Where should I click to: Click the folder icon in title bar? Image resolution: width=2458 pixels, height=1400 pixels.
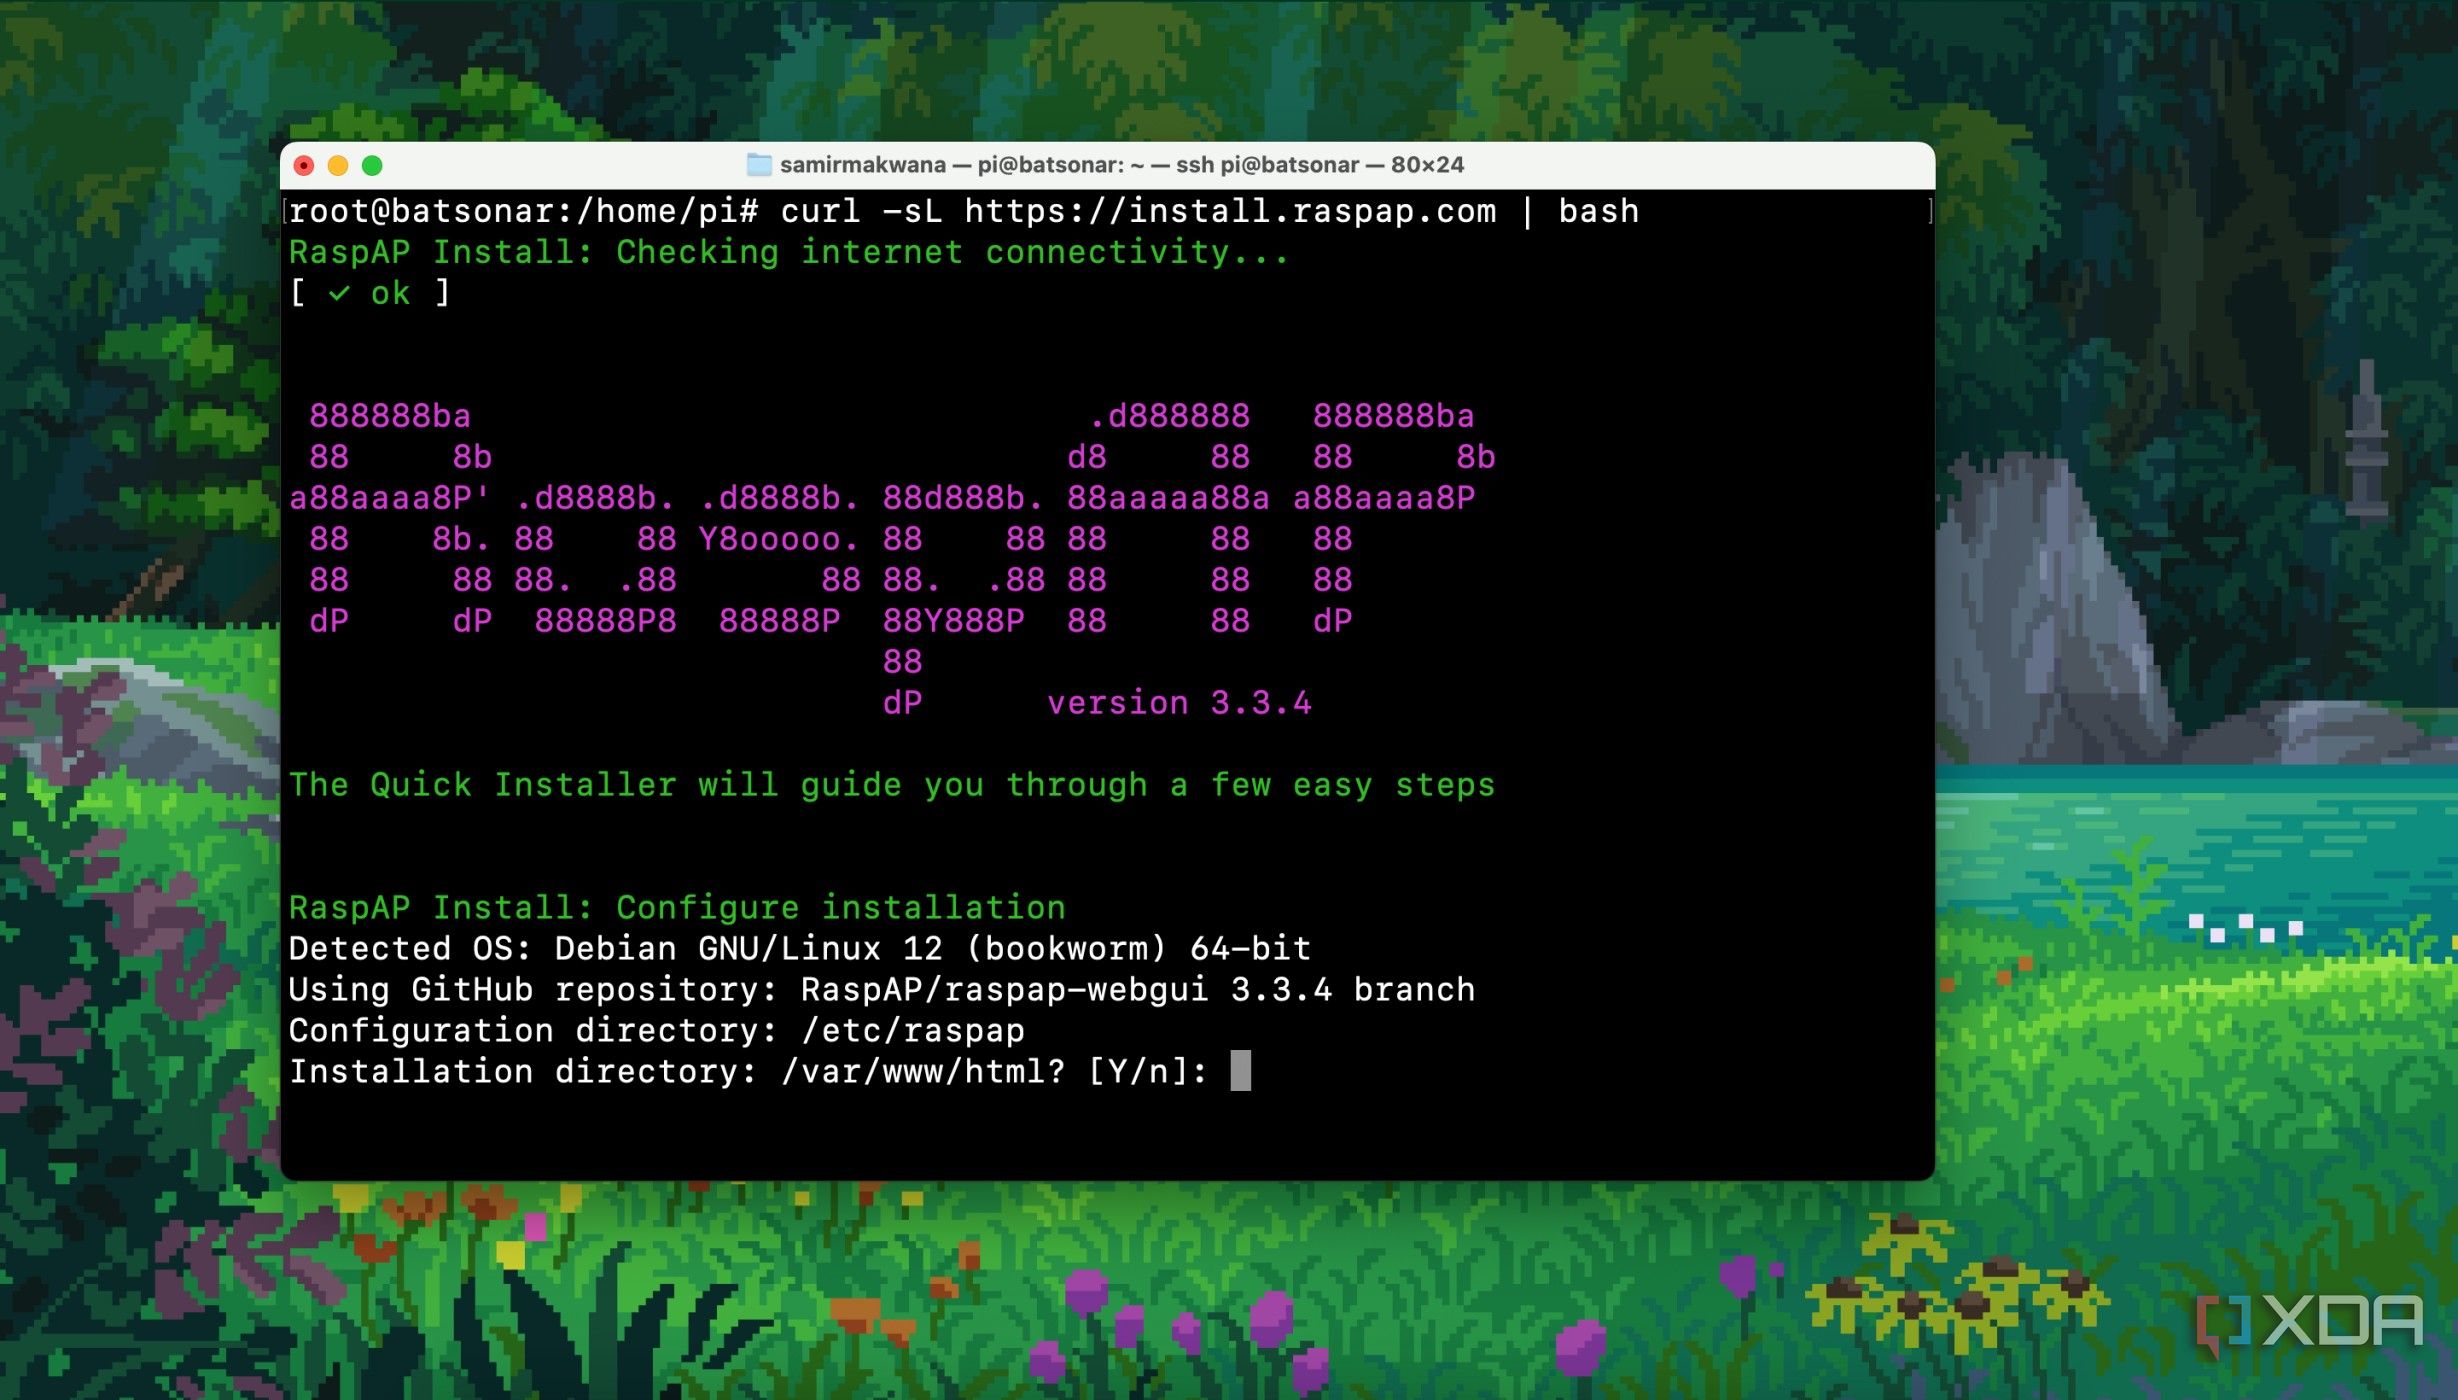coord(759,165)
